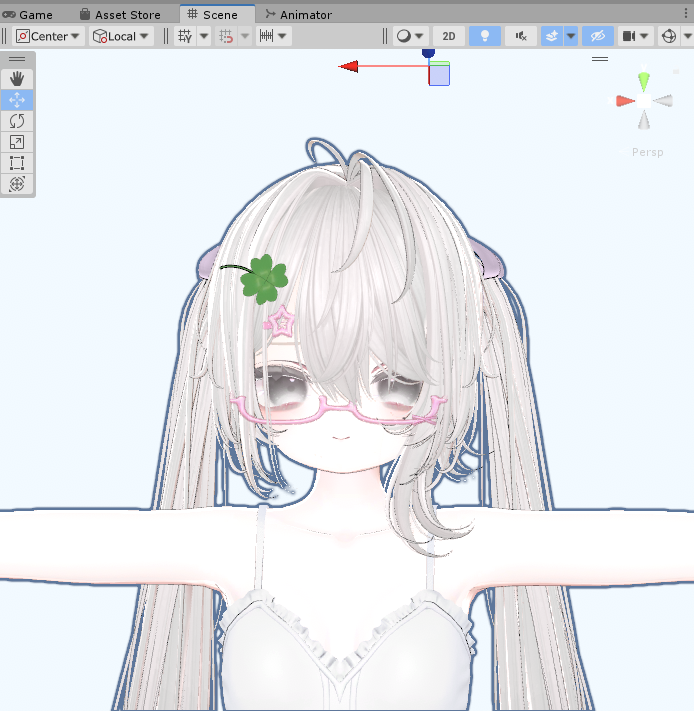Click the orientation overlay drag handle

tap(600, 59)
